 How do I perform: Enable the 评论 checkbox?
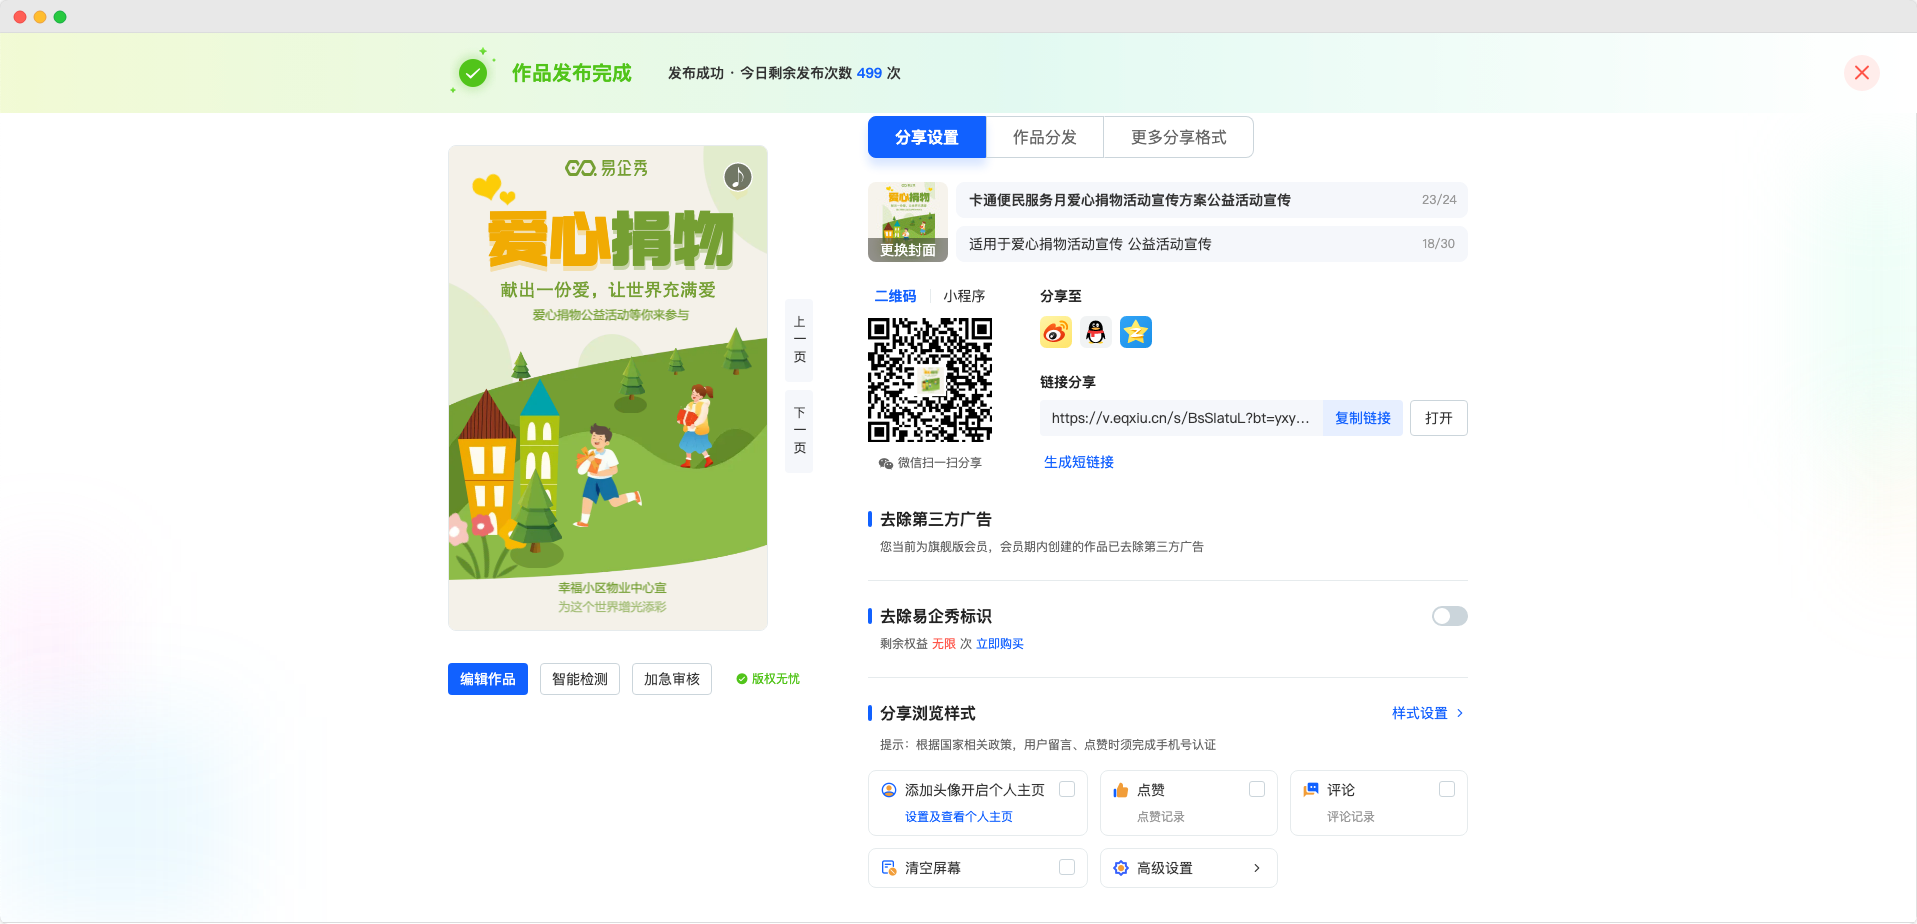[1447, 789]
